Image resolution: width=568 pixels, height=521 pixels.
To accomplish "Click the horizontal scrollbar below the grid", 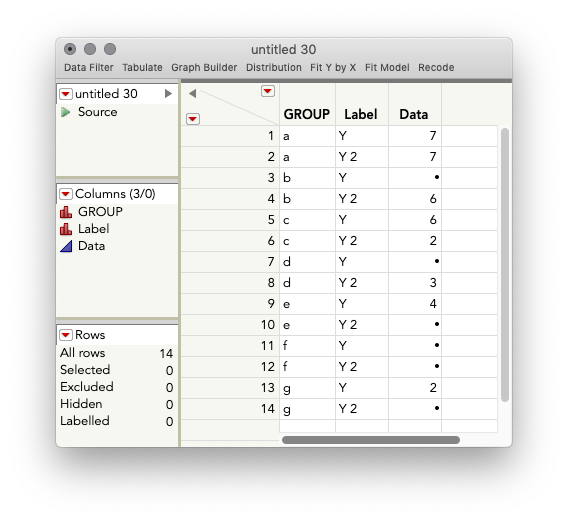I will click(371, 440).
